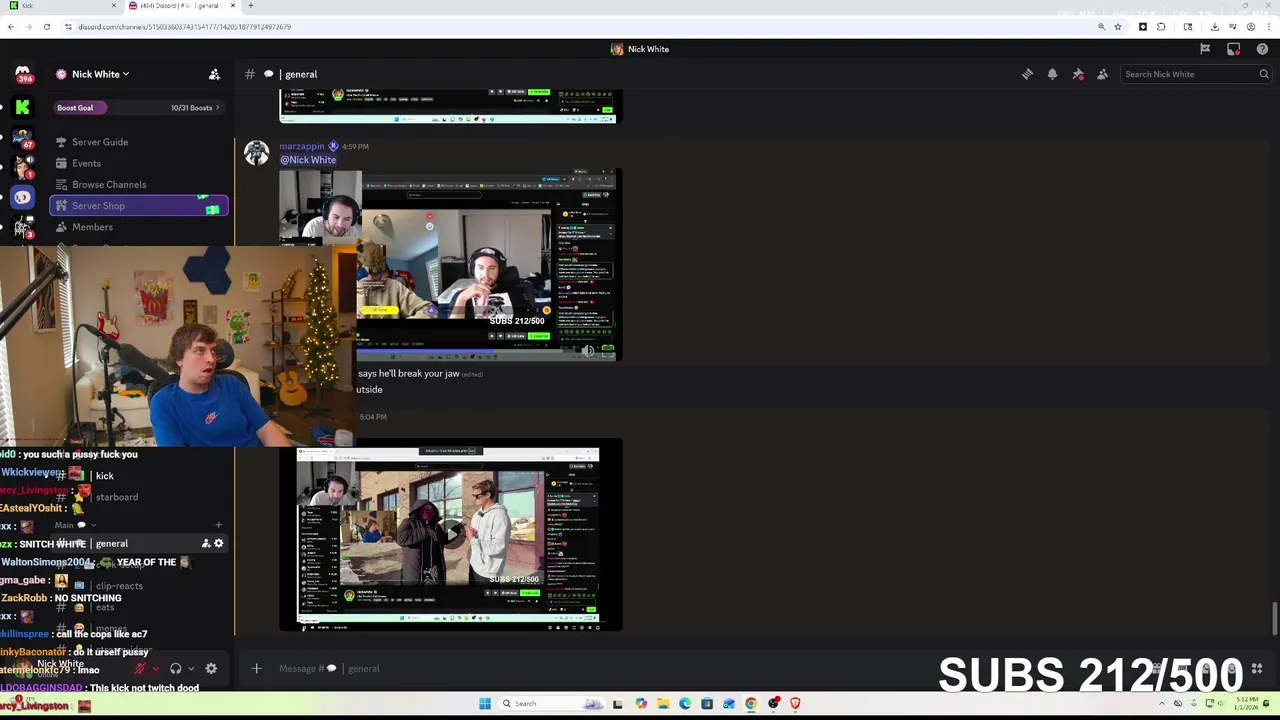The image size is (1280, 720).
Task: Click the invite people icon beside Nick White
Action: click(214, 74)
